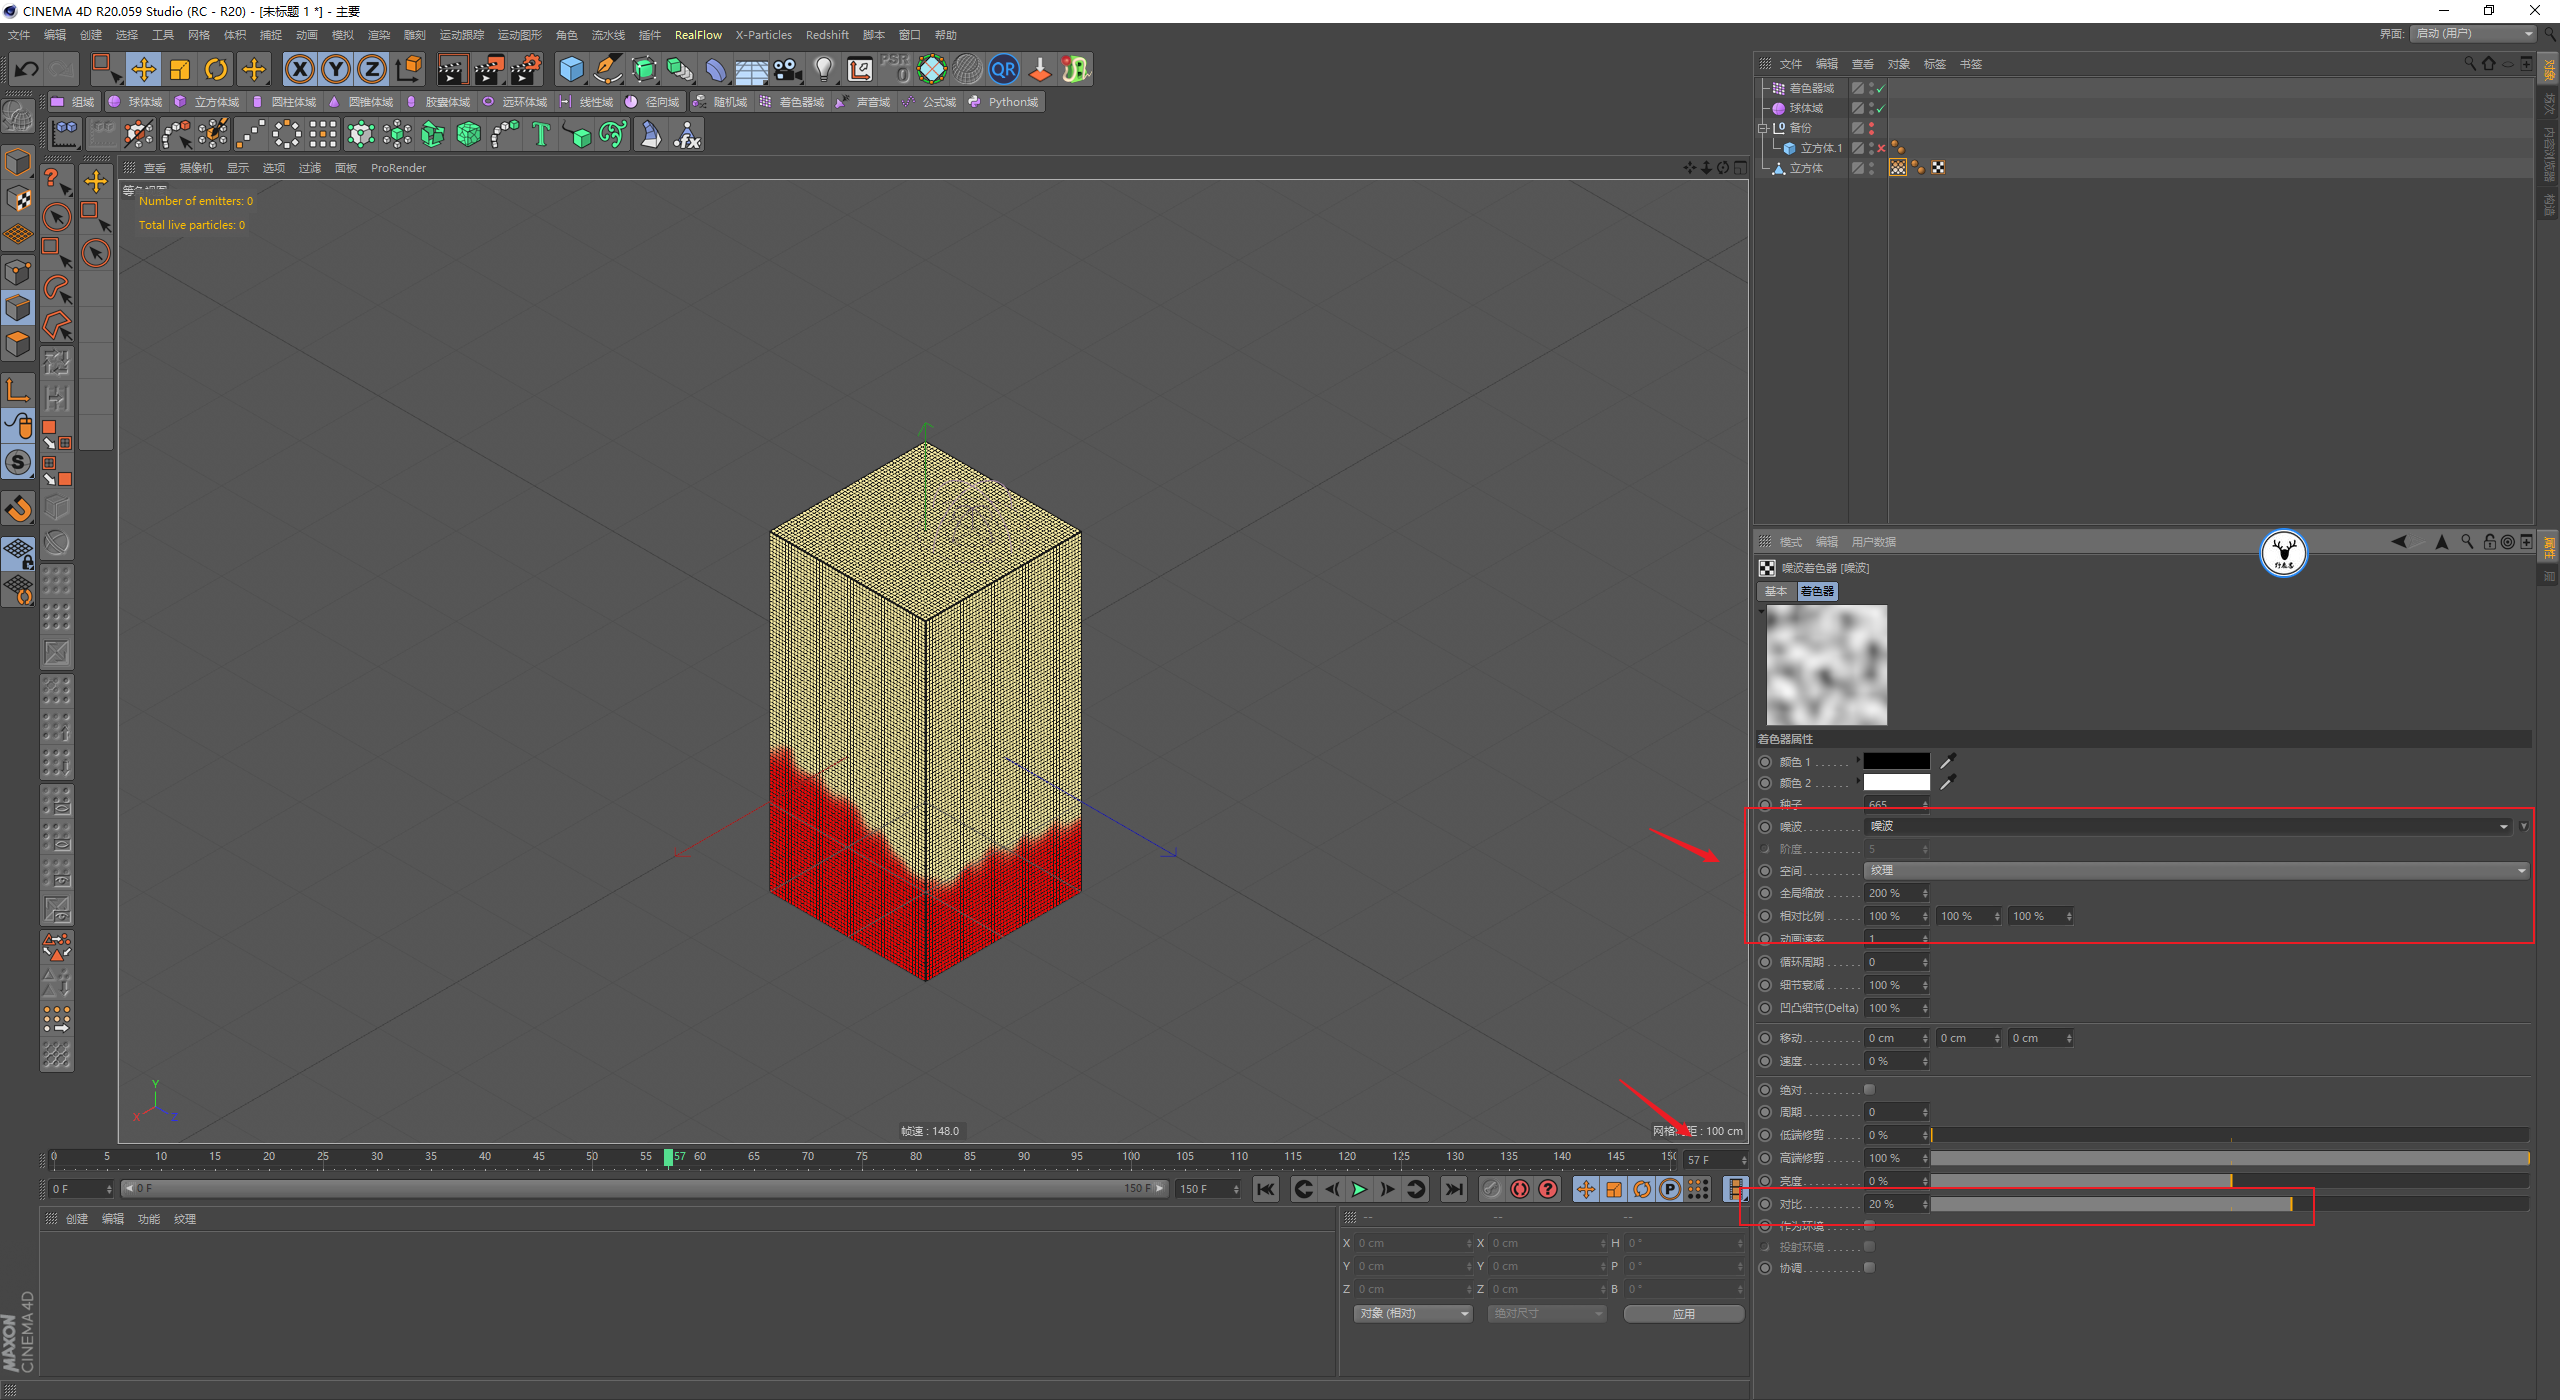This screenshot has width=2560, height=1400.
Task: Toggle the X-axis lock icon
Action: pyautogui.click(x=300, y=69)
